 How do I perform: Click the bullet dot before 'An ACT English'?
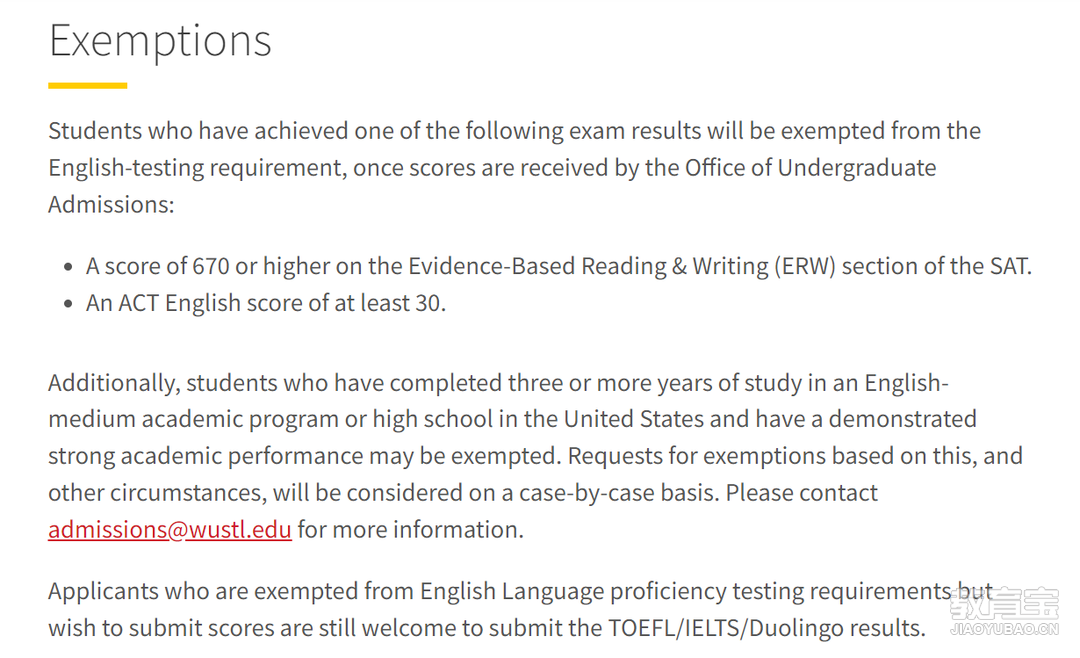point(68,304)
